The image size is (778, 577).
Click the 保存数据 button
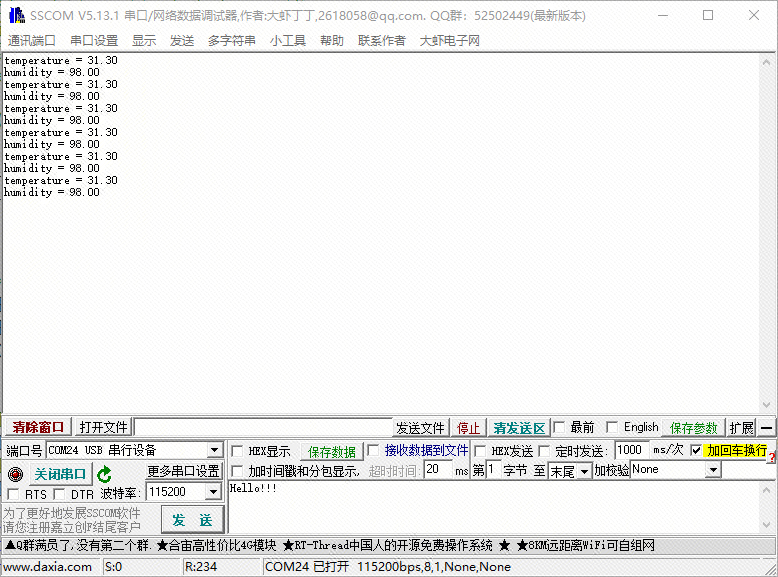click(332, 451)
